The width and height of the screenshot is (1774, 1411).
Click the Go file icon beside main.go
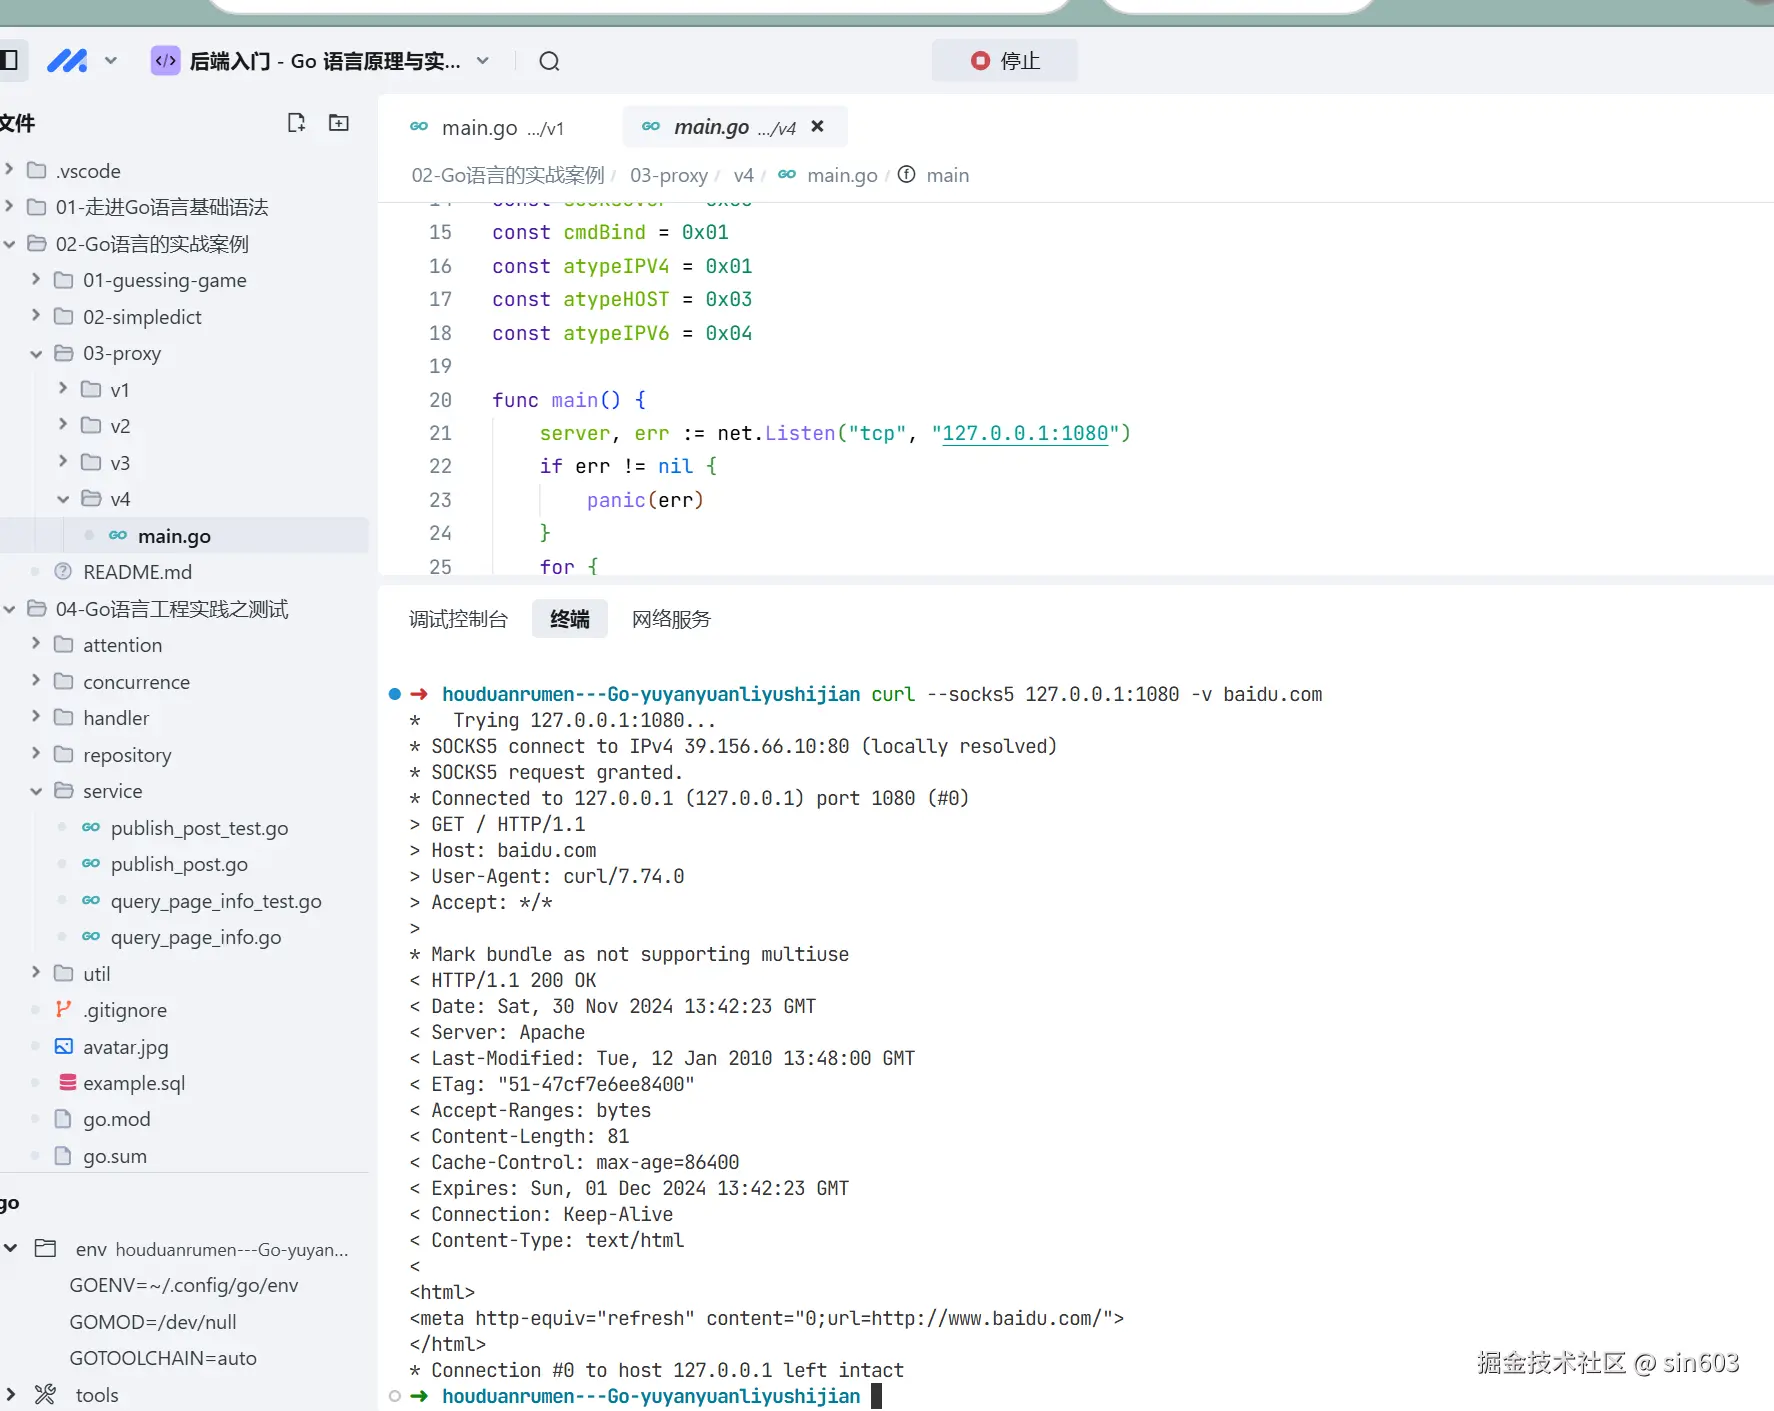[x=118, y=535]
